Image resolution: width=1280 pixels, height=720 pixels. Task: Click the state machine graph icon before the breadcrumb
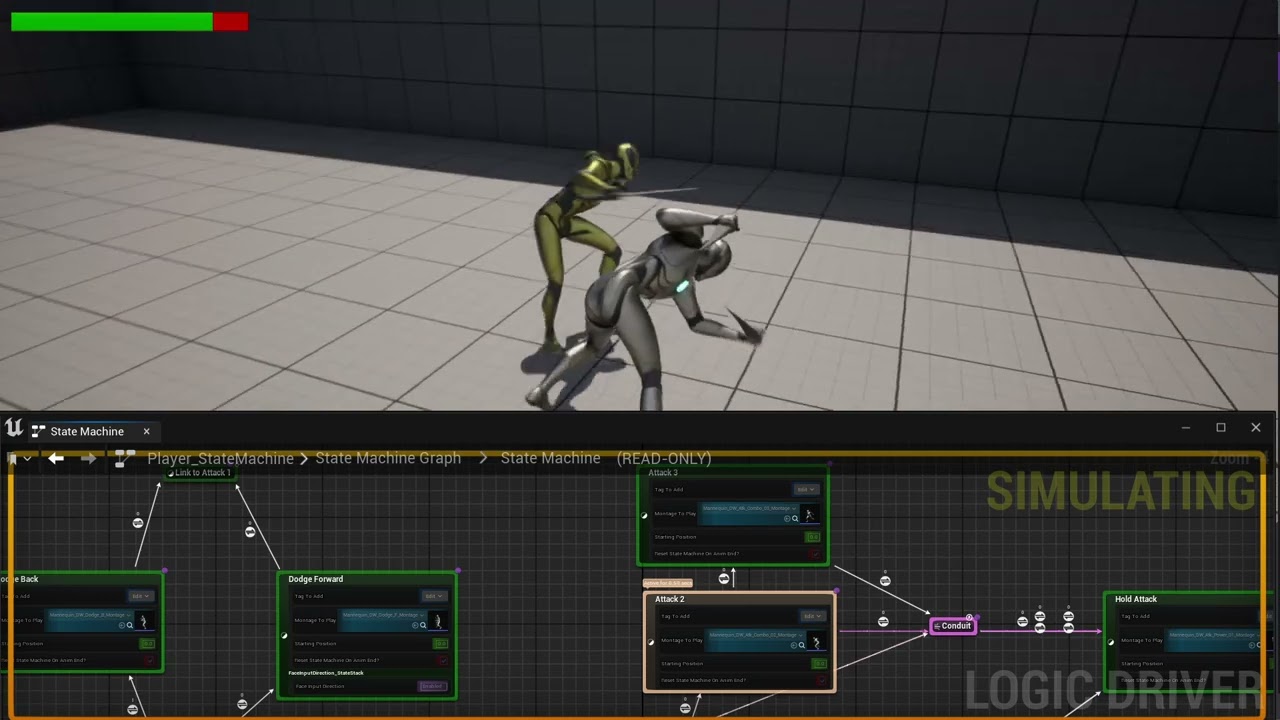click(125, 458)
